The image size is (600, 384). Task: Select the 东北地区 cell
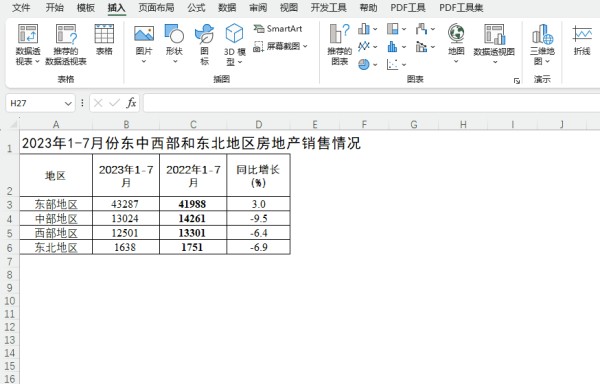[56, 247]
